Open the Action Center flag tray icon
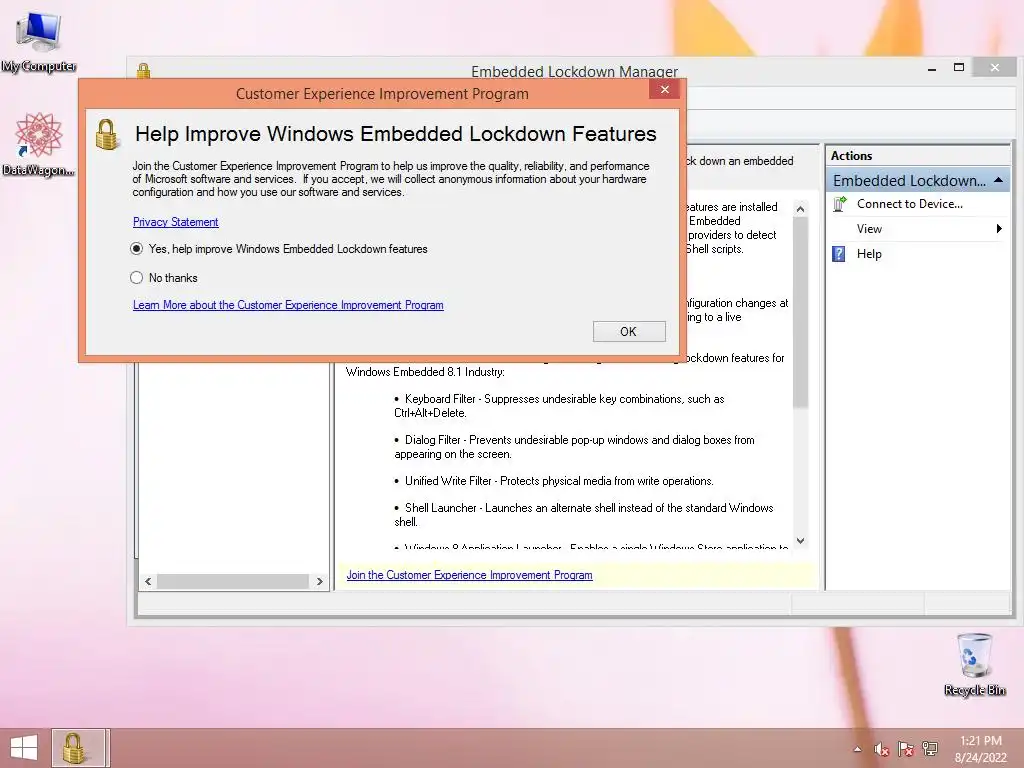The height and width of the screenshot is (768, 1024). (x=906, y=749)
